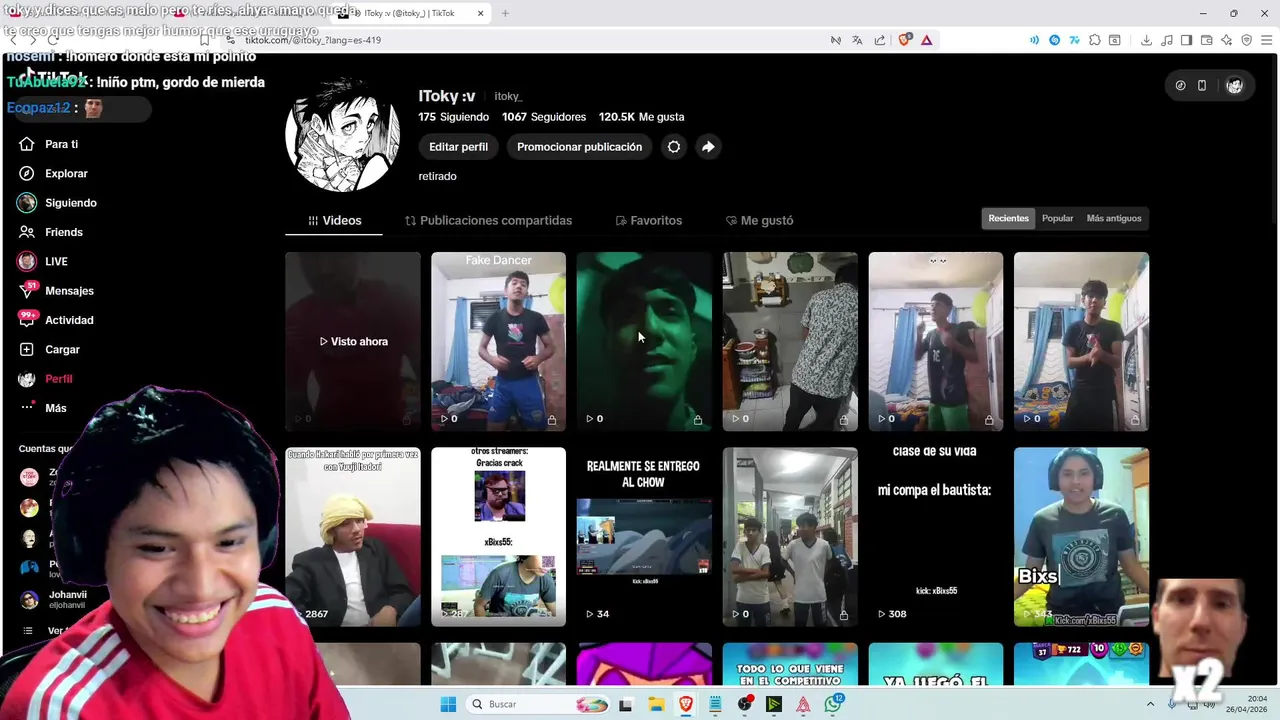Click the translate page icon in address bar
Image resolution: width=1280 pixels, height=720 pixels.
[x=857, y=40]
